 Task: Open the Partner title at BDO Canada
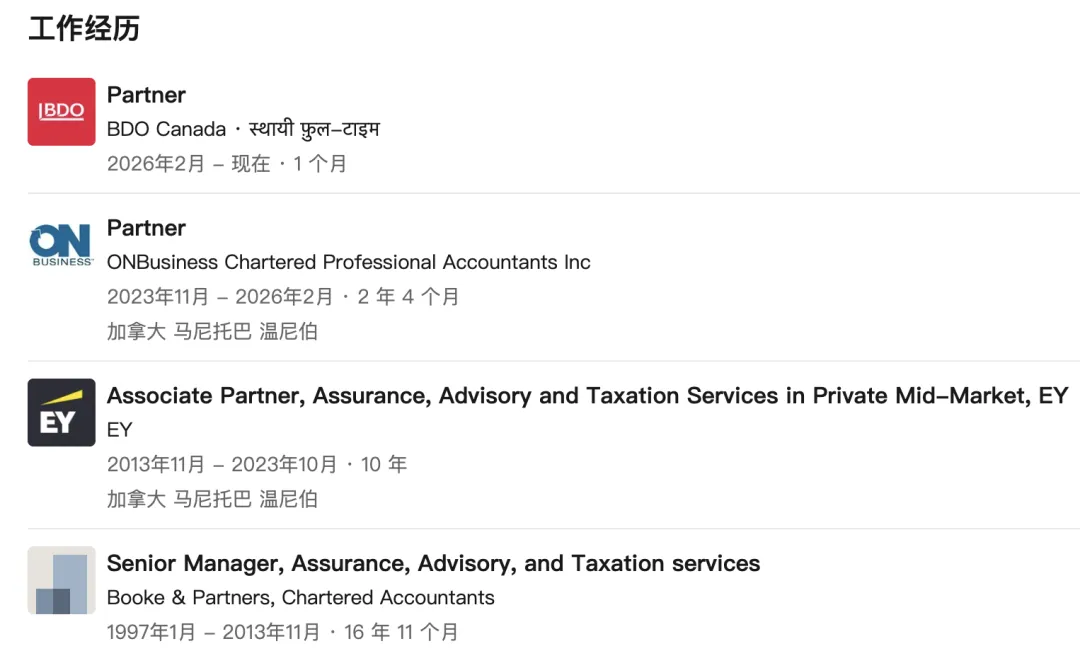click(x=146, y=95)
